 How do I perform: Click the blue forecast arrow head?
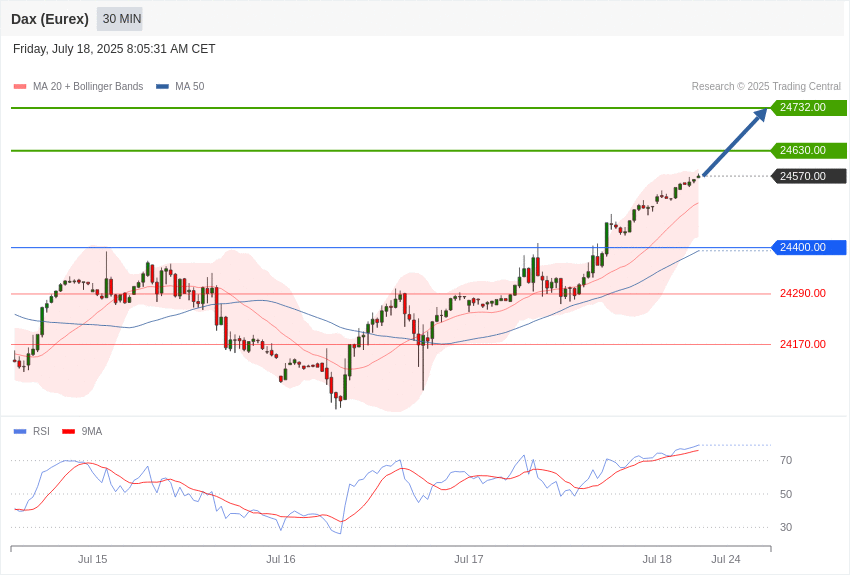pyautogui.click(x=761, y=114)
